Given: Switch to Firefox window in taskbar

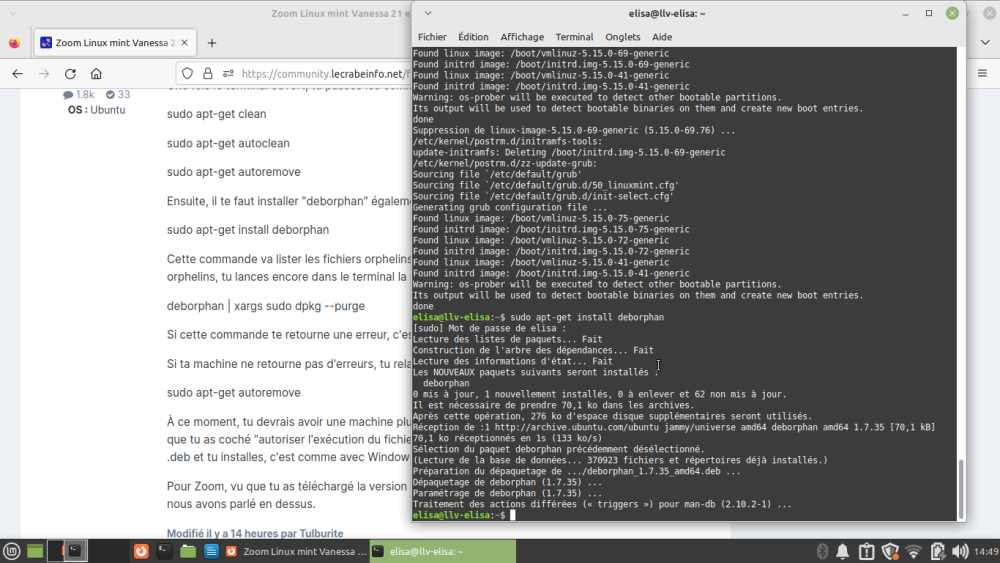Looking at the screenshot, I should coord(292,551).
